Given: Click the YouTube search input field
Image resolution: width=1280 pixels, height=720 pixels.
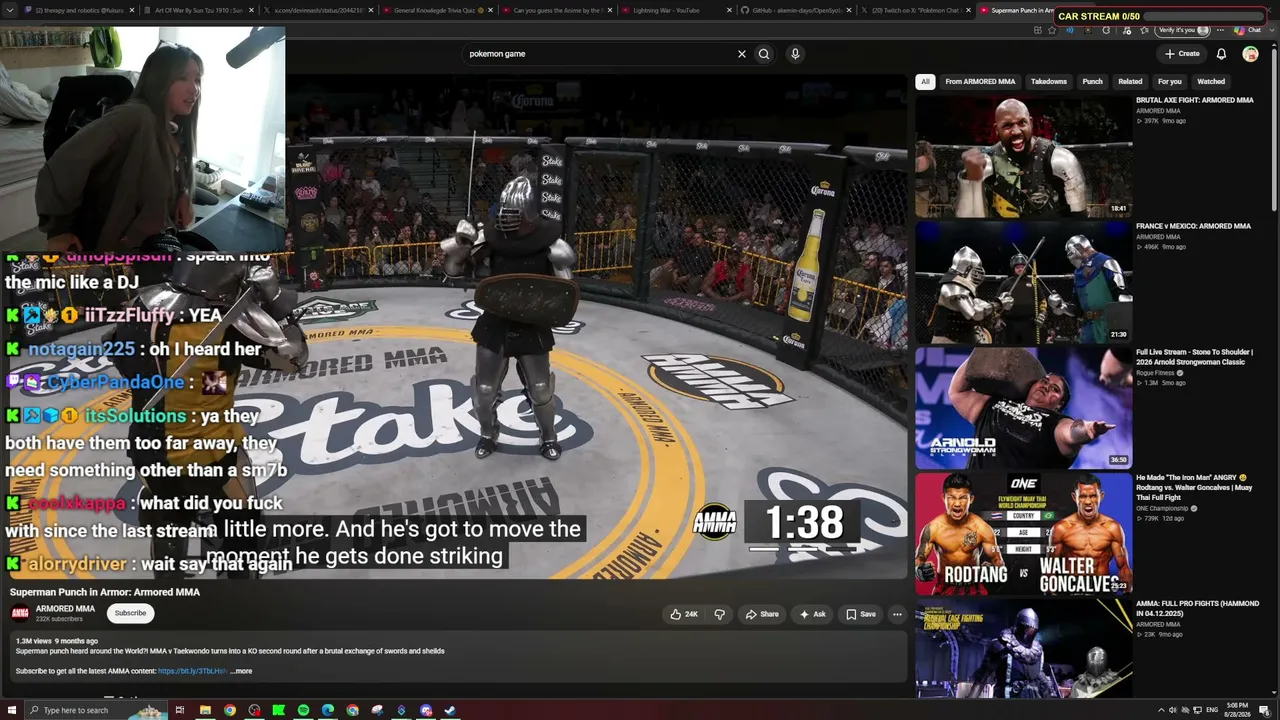Looking at the screenshot, I should 600,54.
